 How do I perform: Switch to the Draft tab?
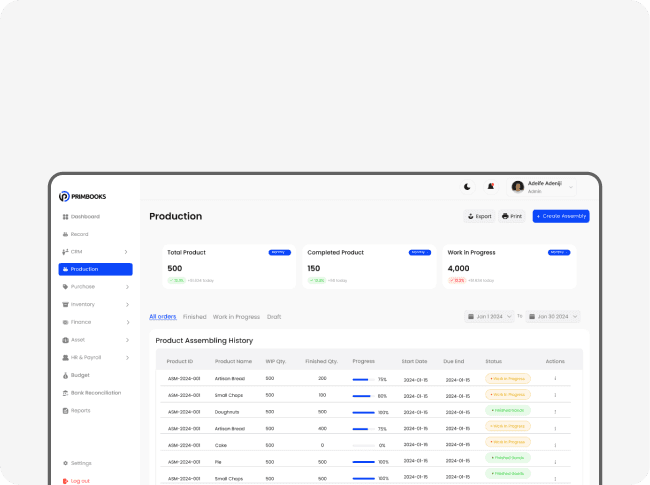tap(274, 317)
